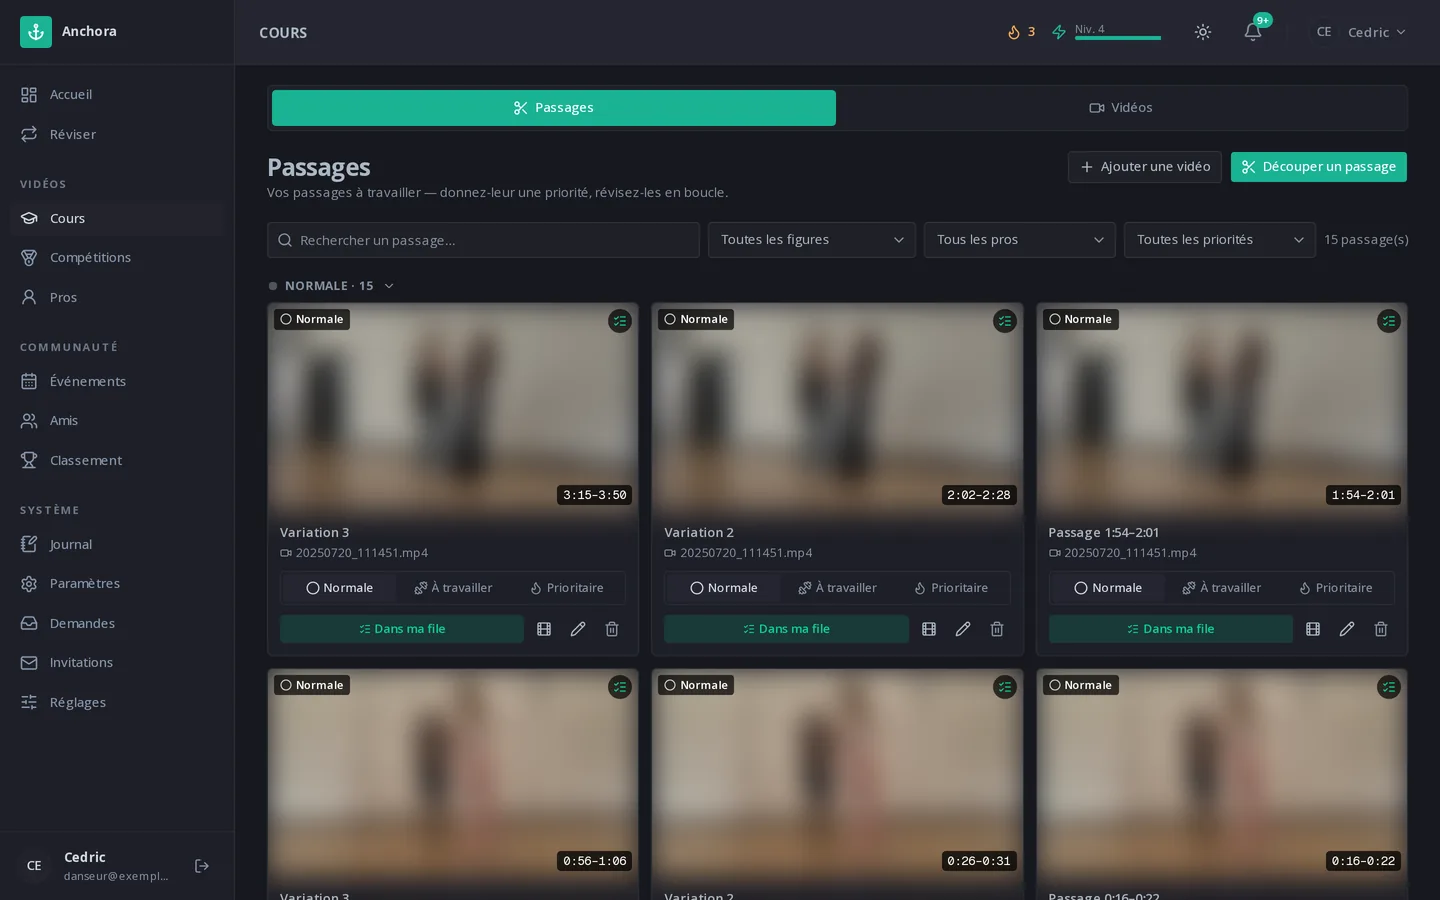Delete Variation 3 3:15-3:50 with trash icon
The image size is (1440, 900).
tap(612, 629)
